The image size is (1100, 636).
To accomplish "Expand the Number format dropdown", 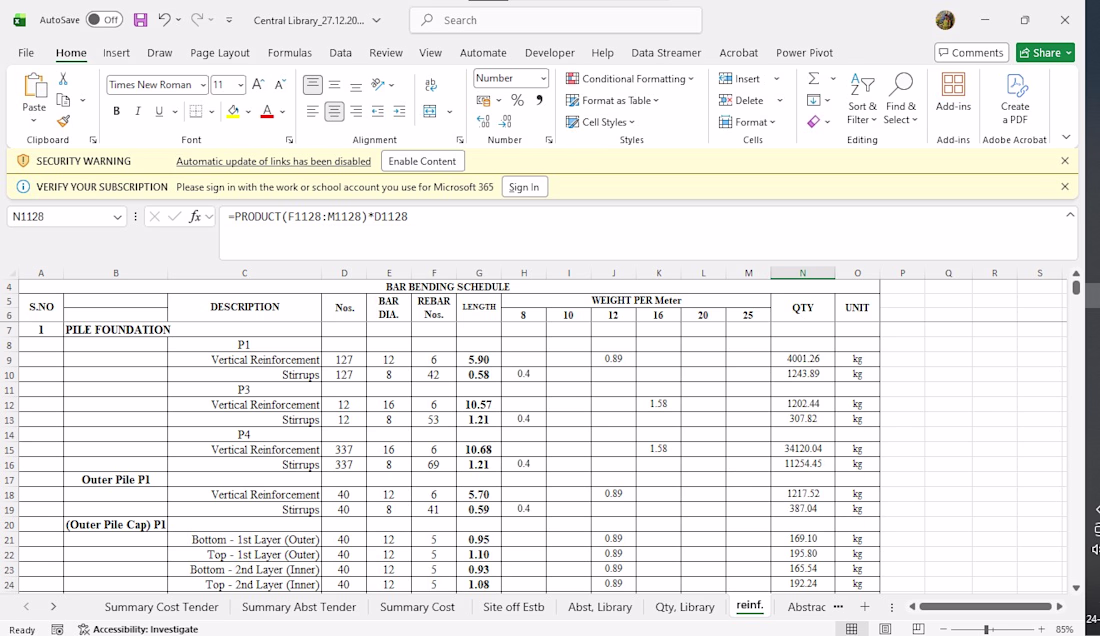I will click(x=542, y=79).
